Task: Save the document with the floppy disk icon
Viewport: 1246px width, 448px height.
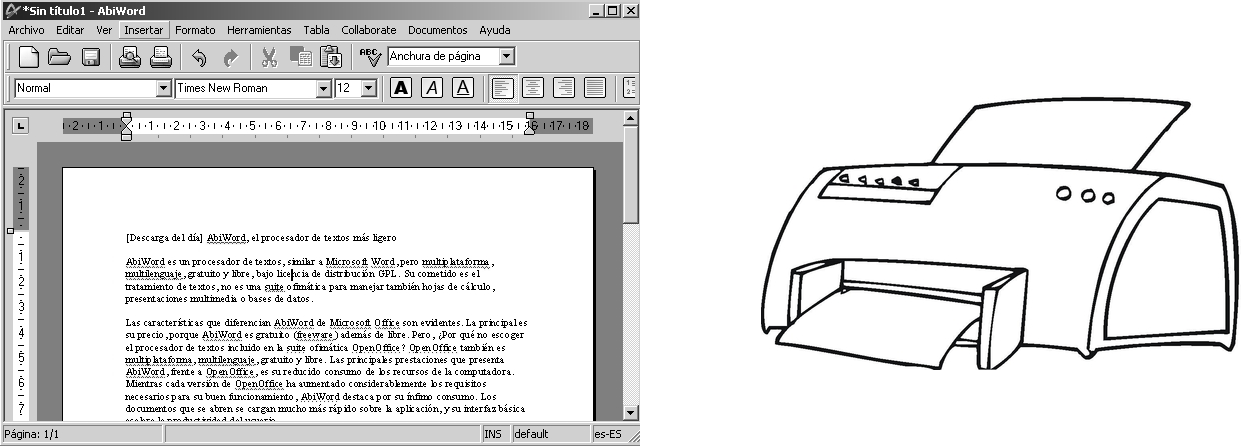Action: pos(90,57)
